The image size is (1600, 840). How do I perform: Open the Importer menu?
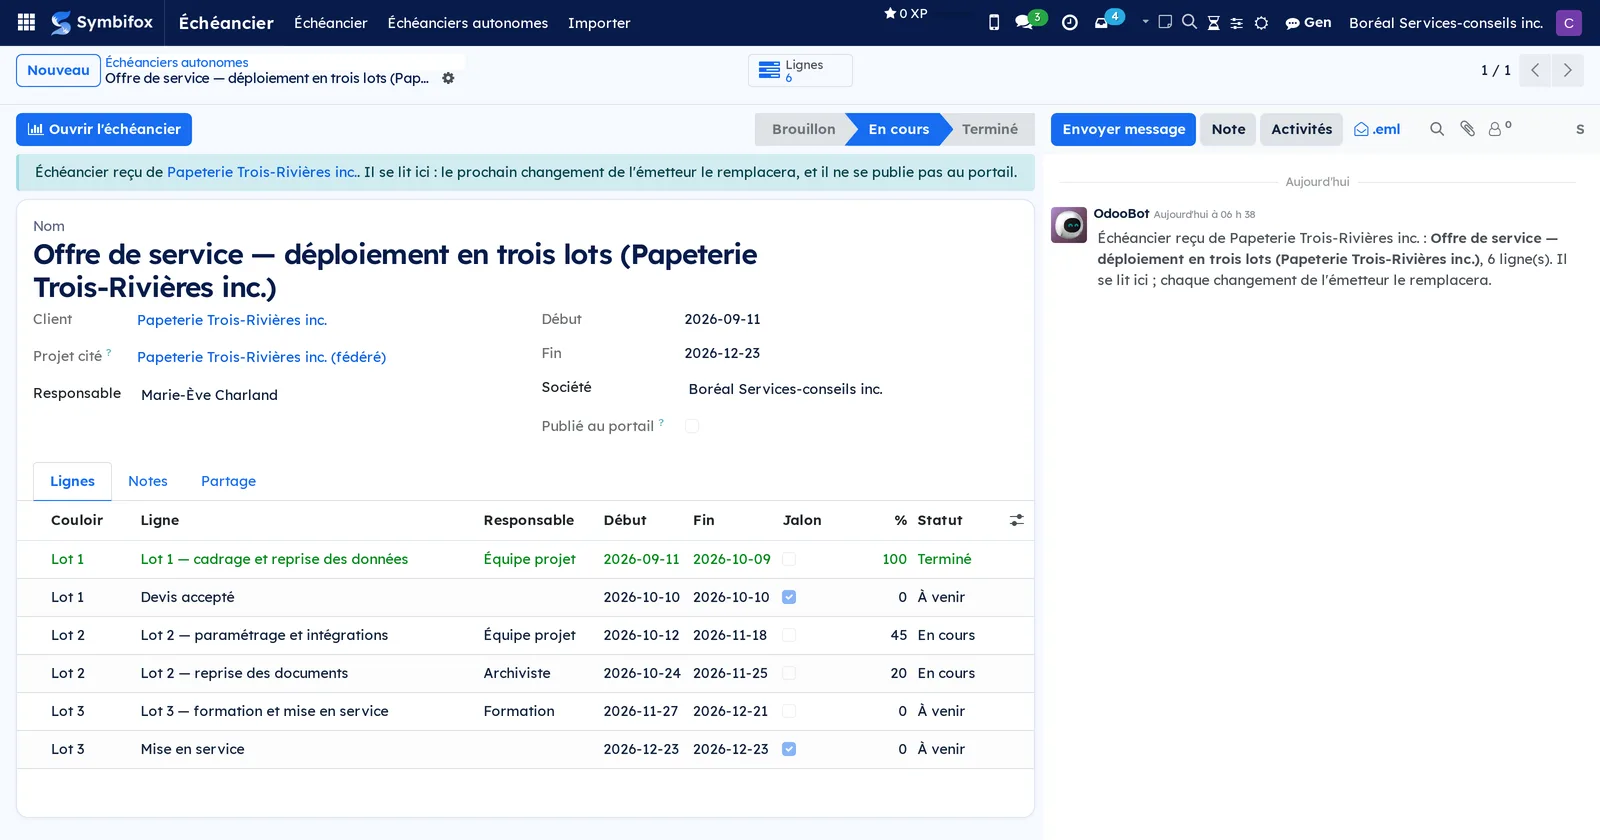coord(599,22)
